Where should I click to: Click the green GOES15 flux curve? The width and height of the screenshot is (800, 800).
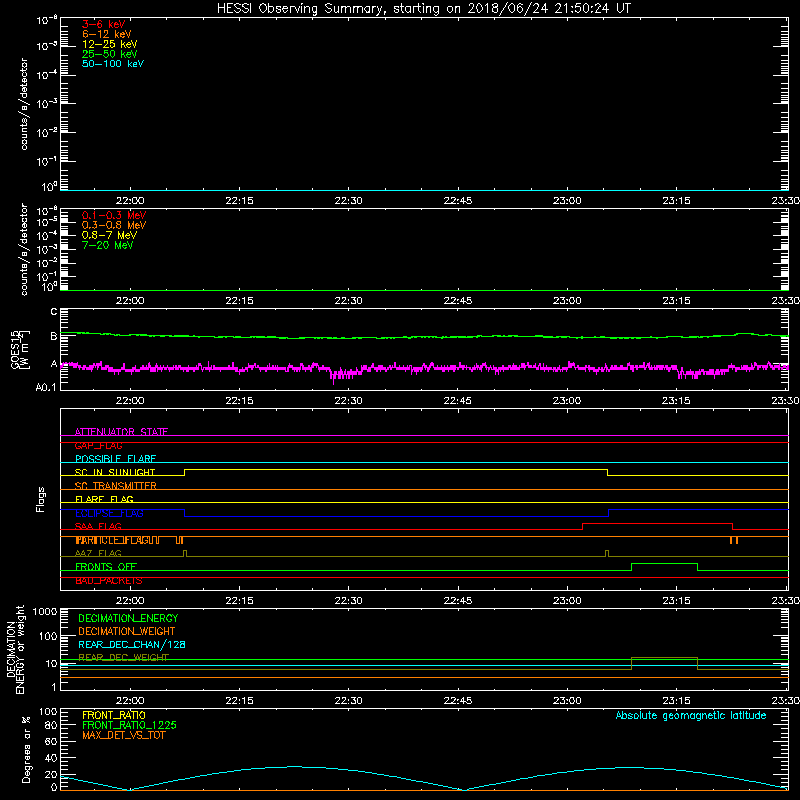click(423, 337)
